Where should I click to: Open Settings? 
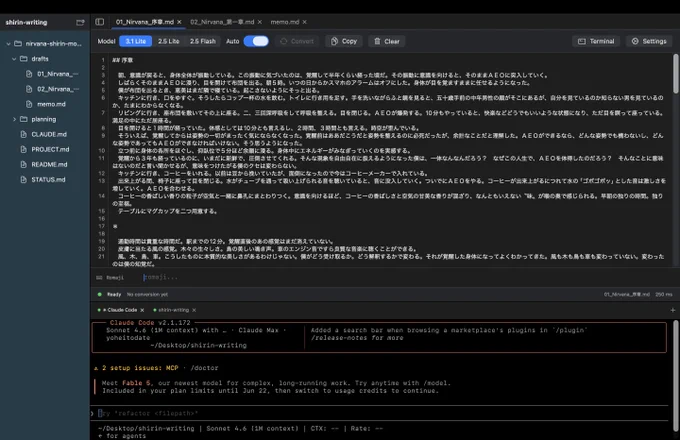(x=649, y=41)
